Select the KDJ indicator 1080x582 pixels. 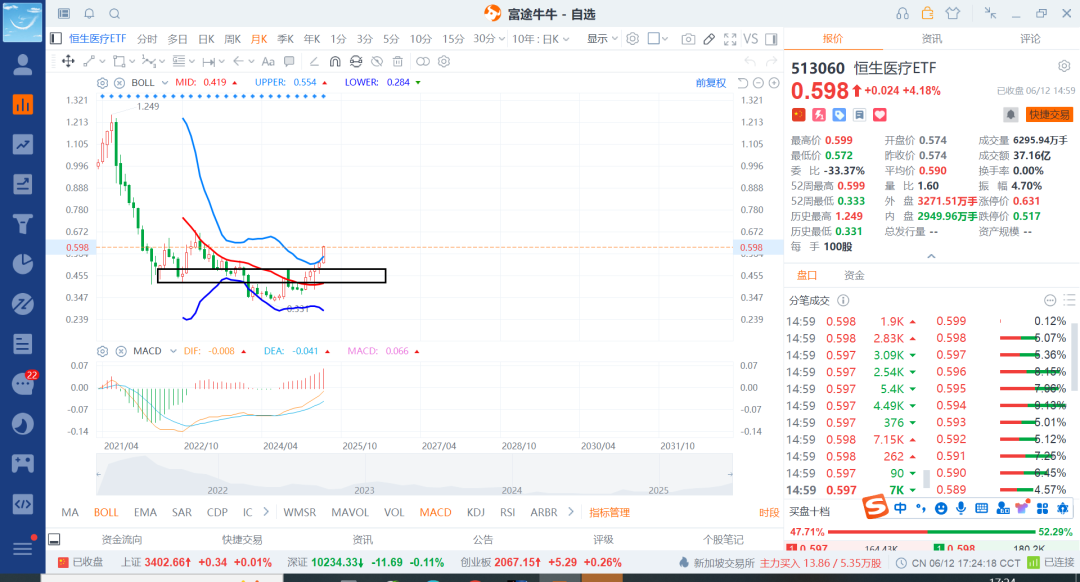point(475,512)
